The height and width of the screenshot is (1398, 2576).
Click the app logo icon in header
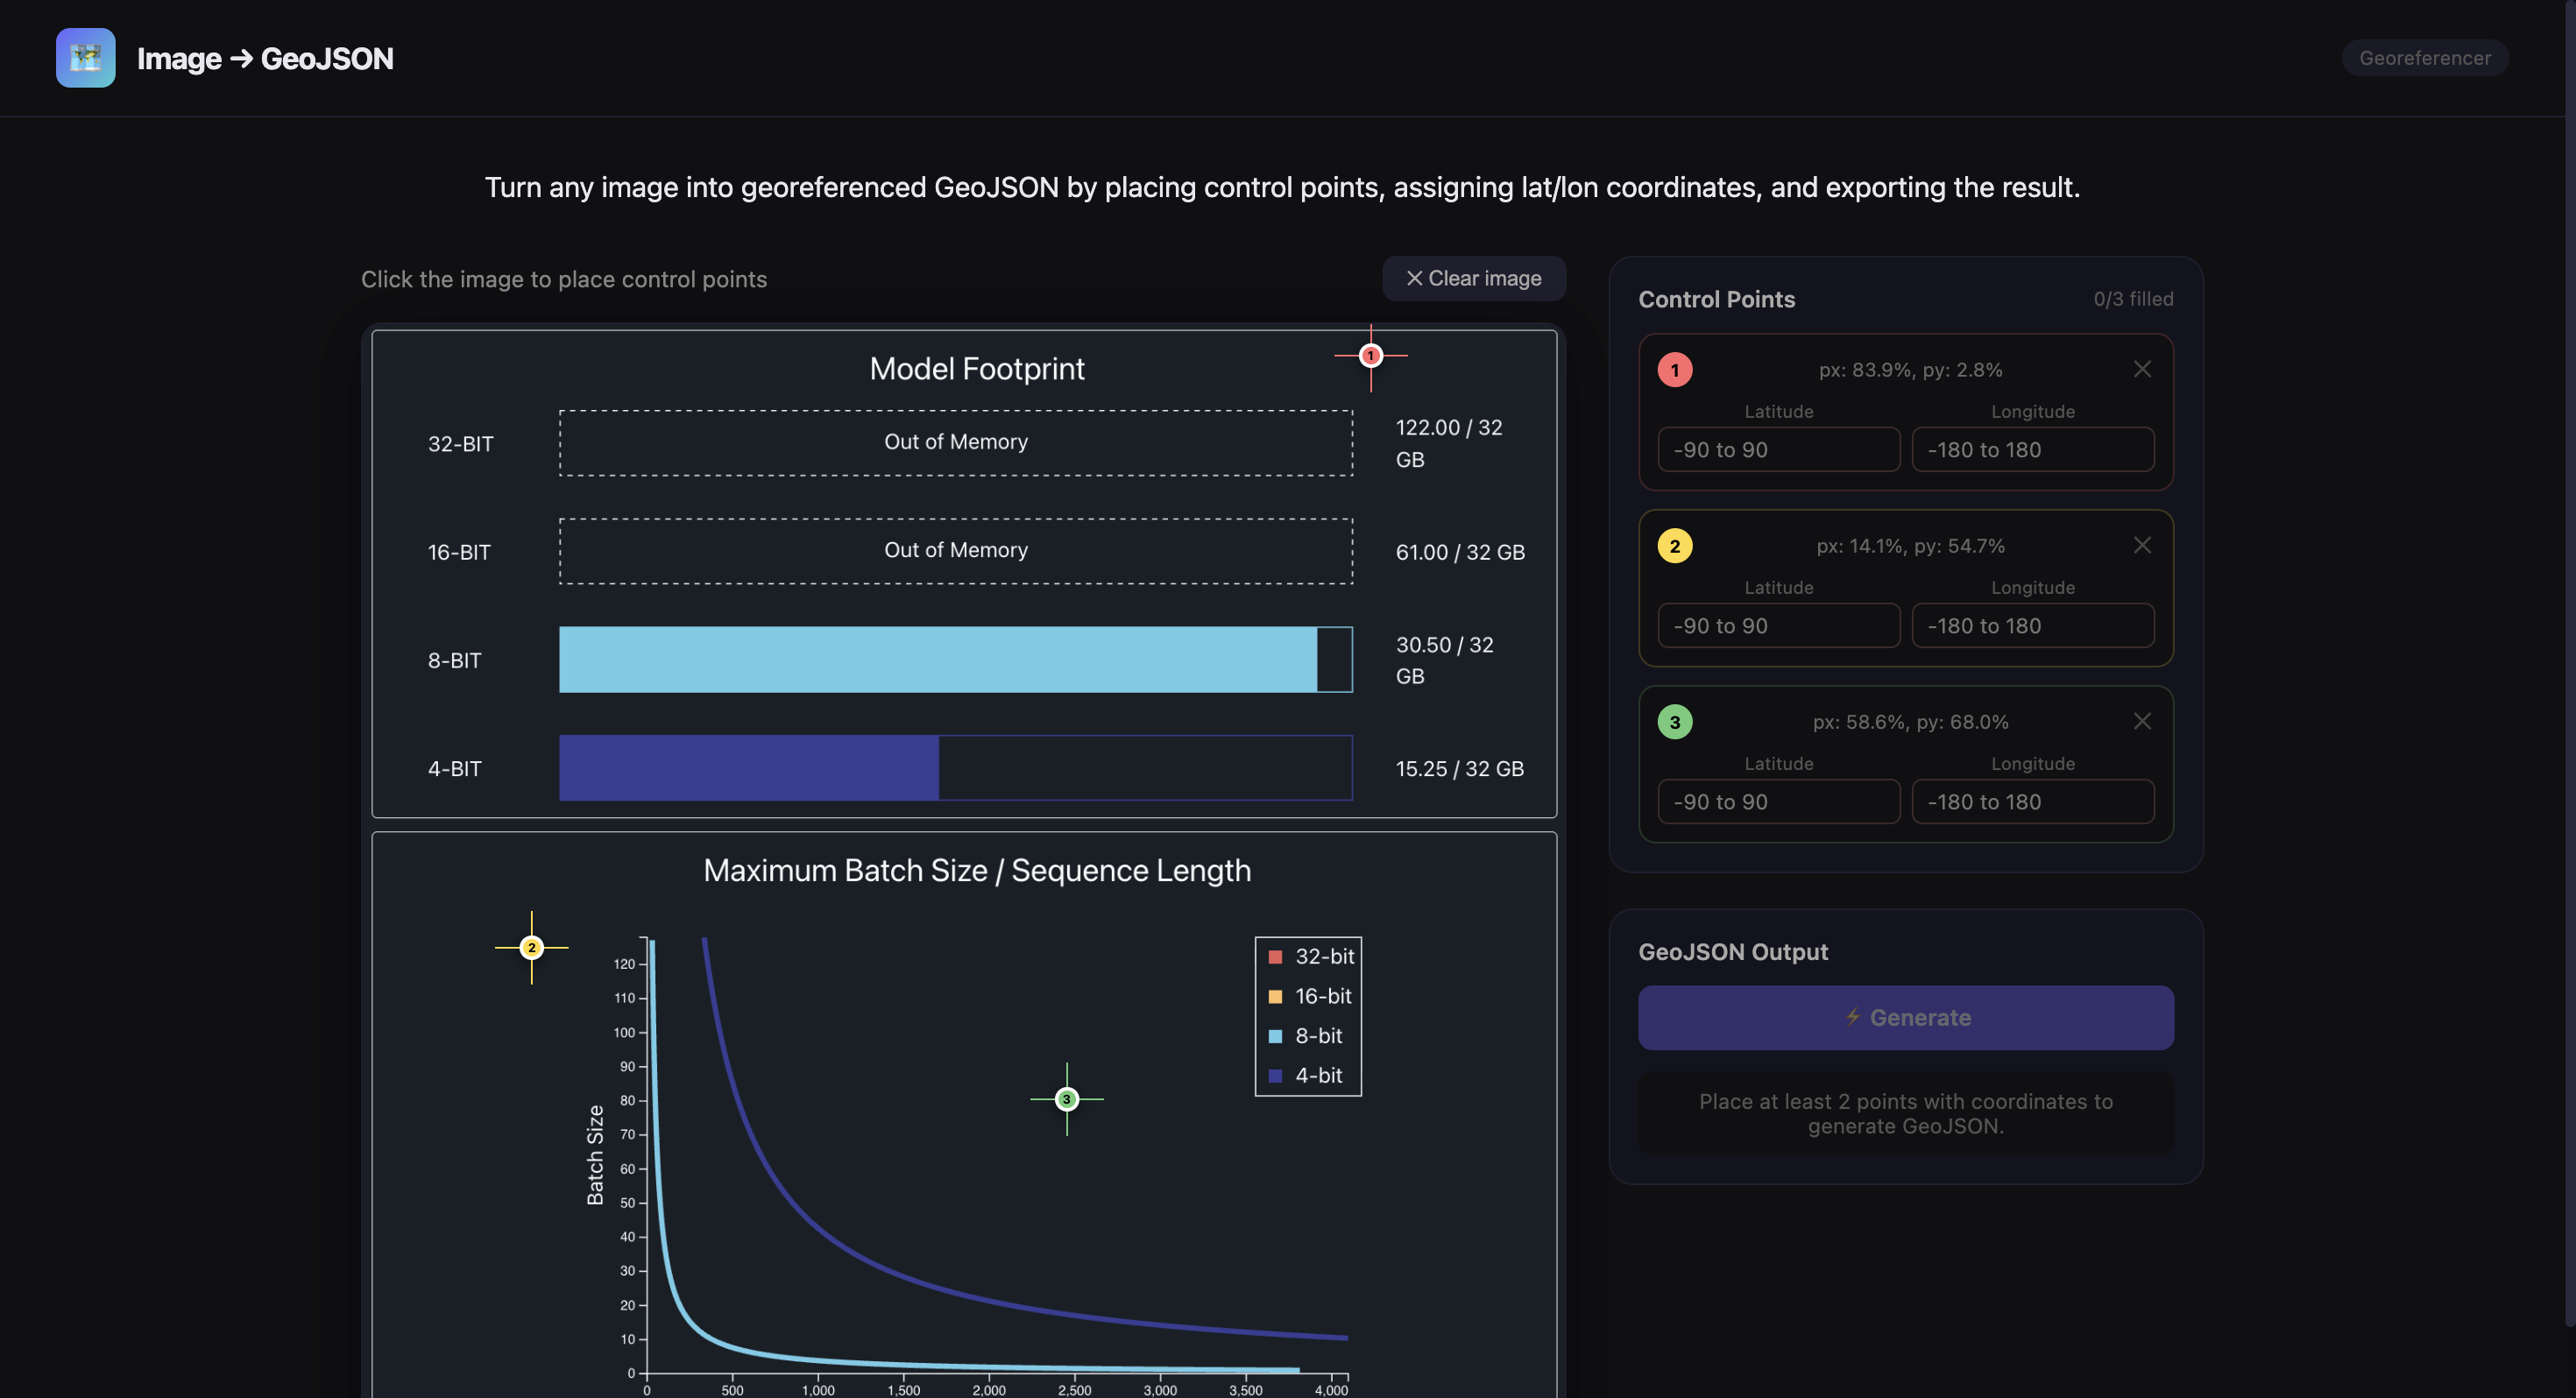coord(85,58)
